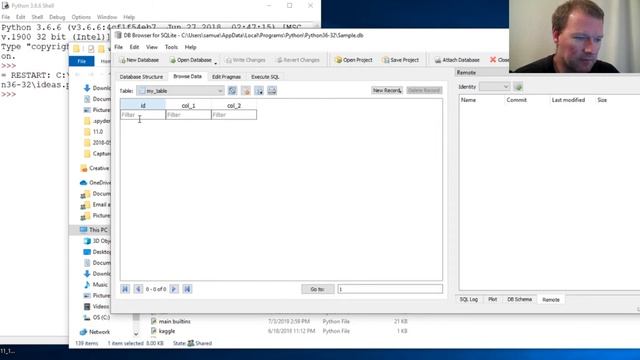Click the Size column in Remote panel
The width and height of the screenshot is (640, 360).
click(602, 100)
